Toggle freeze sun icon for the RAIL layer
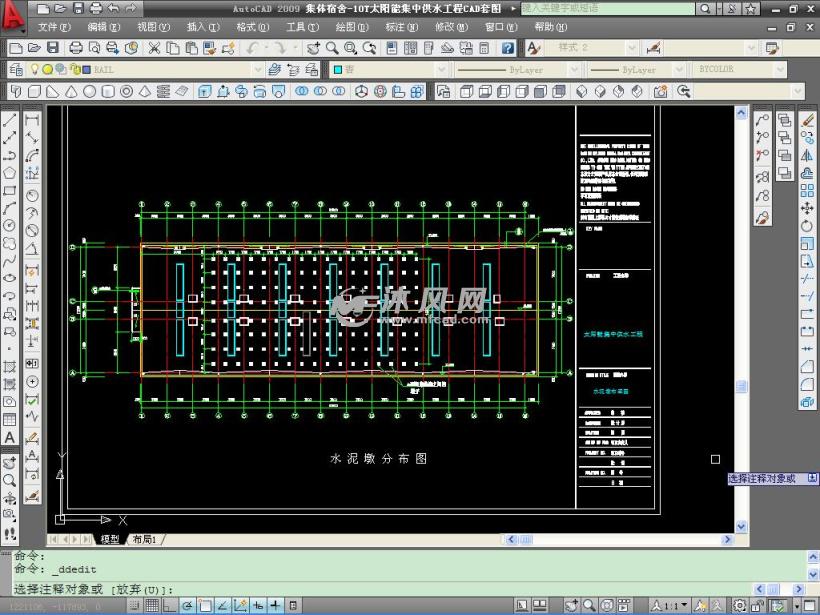Image resolution: width=820 pixels, height=615 pixels. click(x=47, y=69)
